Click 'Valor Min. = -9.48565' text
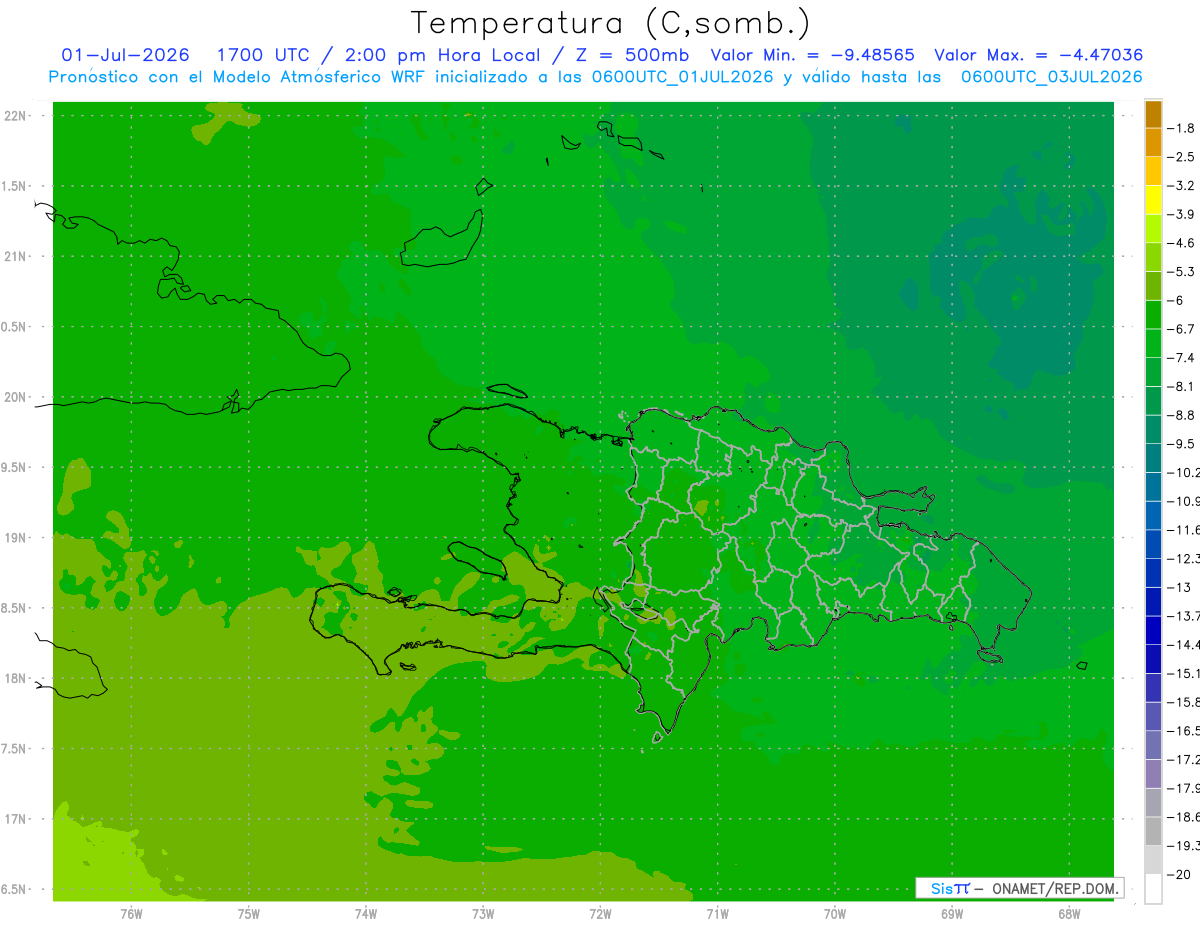 pyautogui.click(x=813, y=55)
